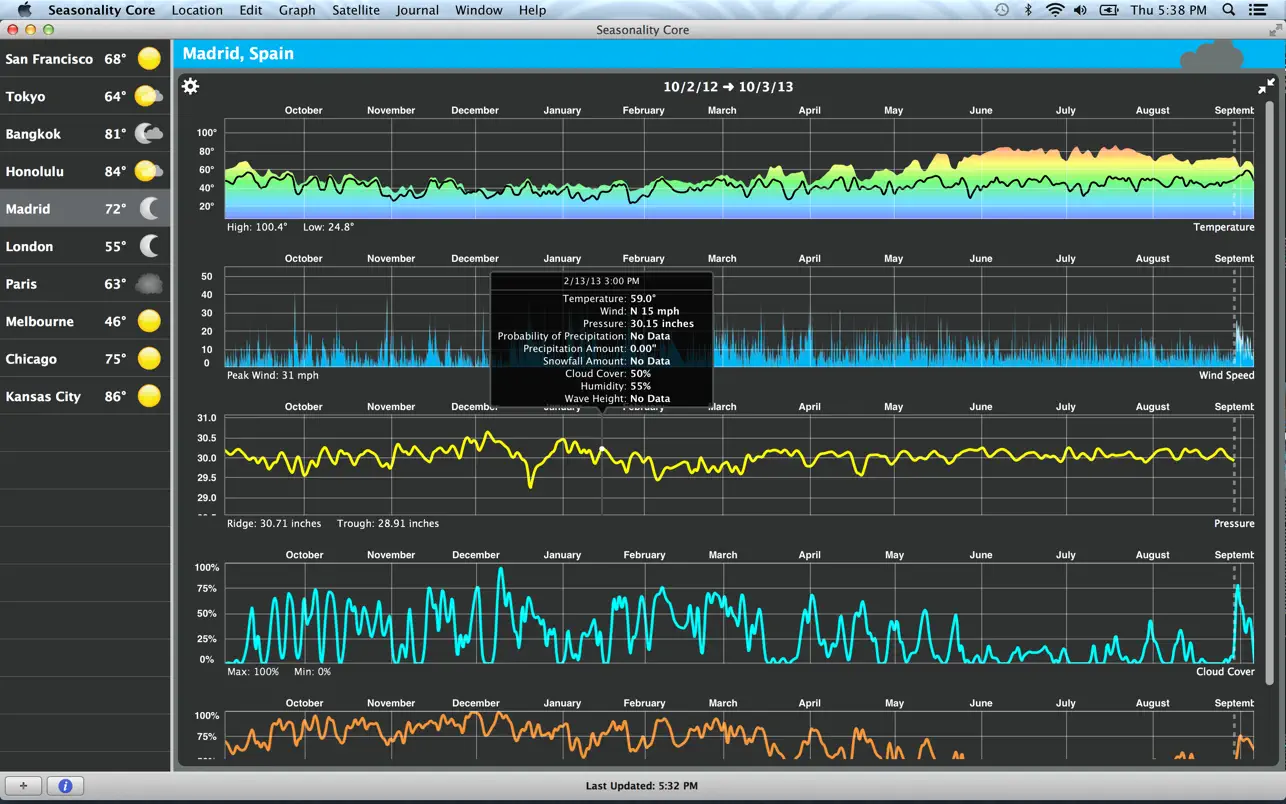The height and width of the screenshot is (804, 1286).
Task: Open the Satellite menu
Action: pos(356,10)
